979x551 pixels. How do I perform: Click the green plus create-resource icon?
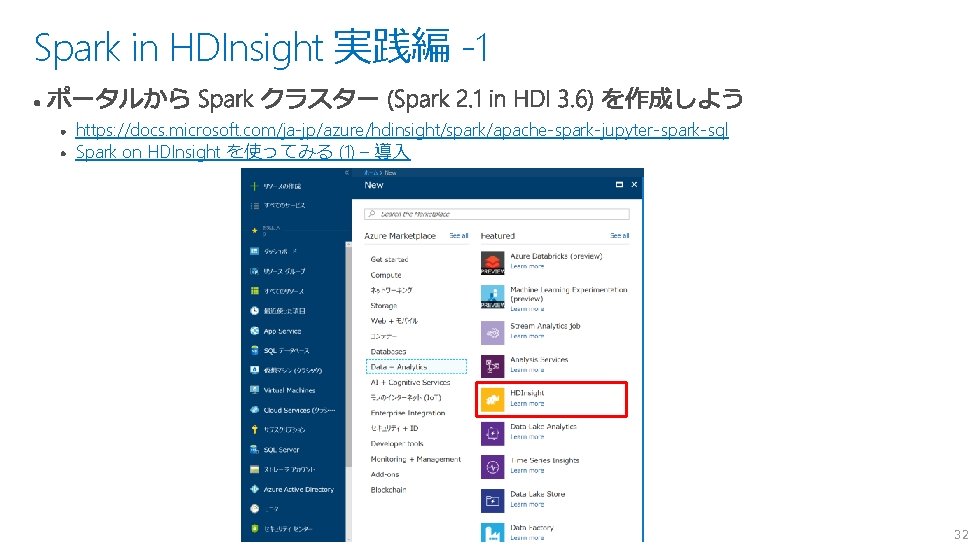[x=254, y=186]
